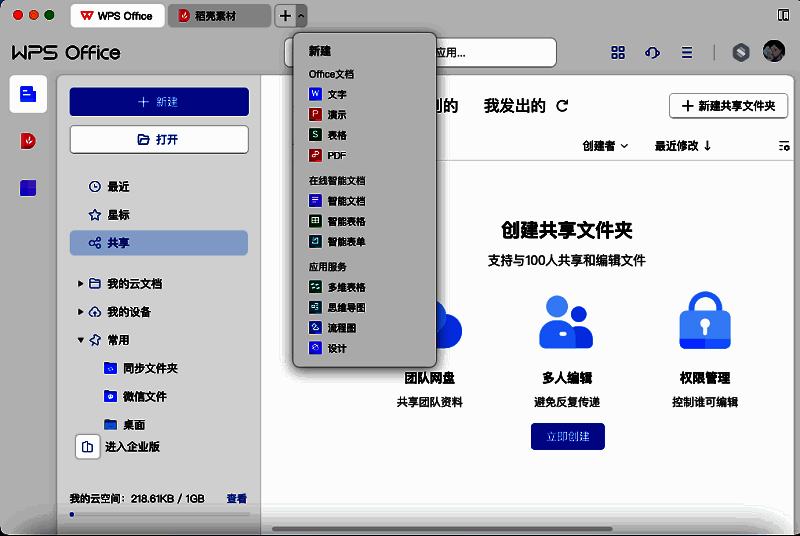Click the hexagon membership icon
This screenshot has height=536, width=800.
[x=741, y=53]
